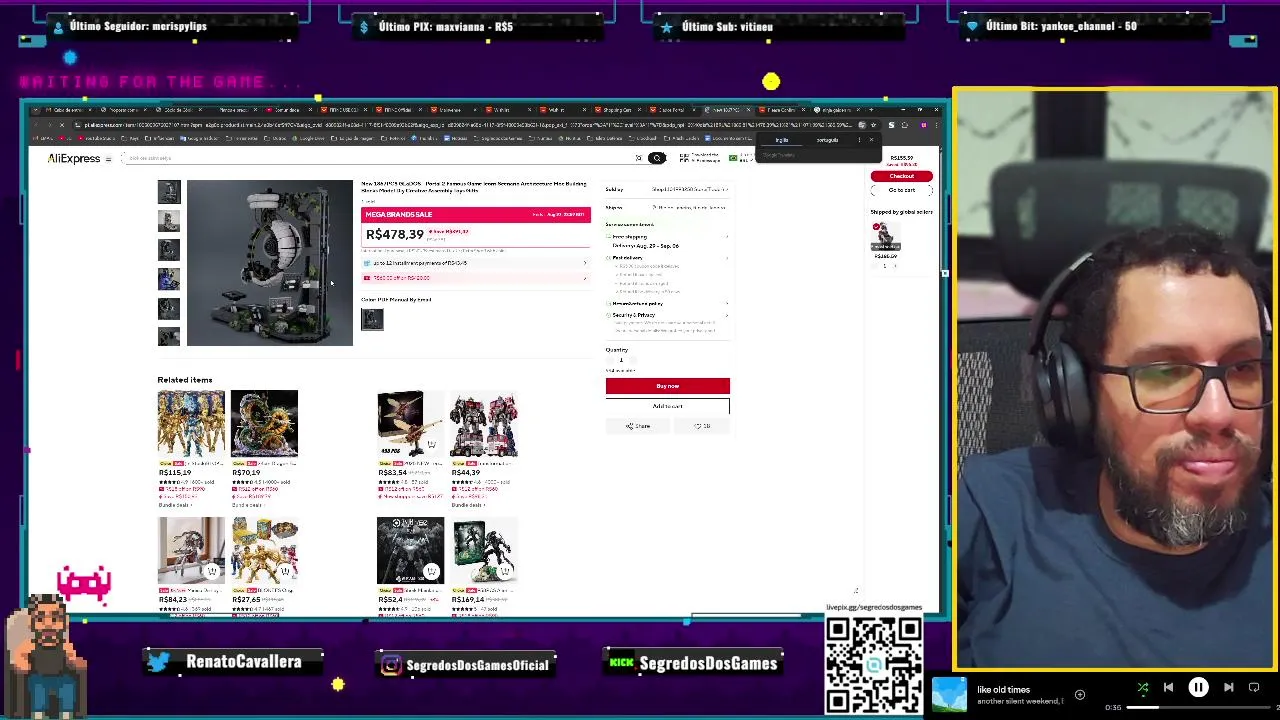Add the R$52,4 item to cart icon
The height and width of the screenshot is (720, 1280).
click(431, 571)
